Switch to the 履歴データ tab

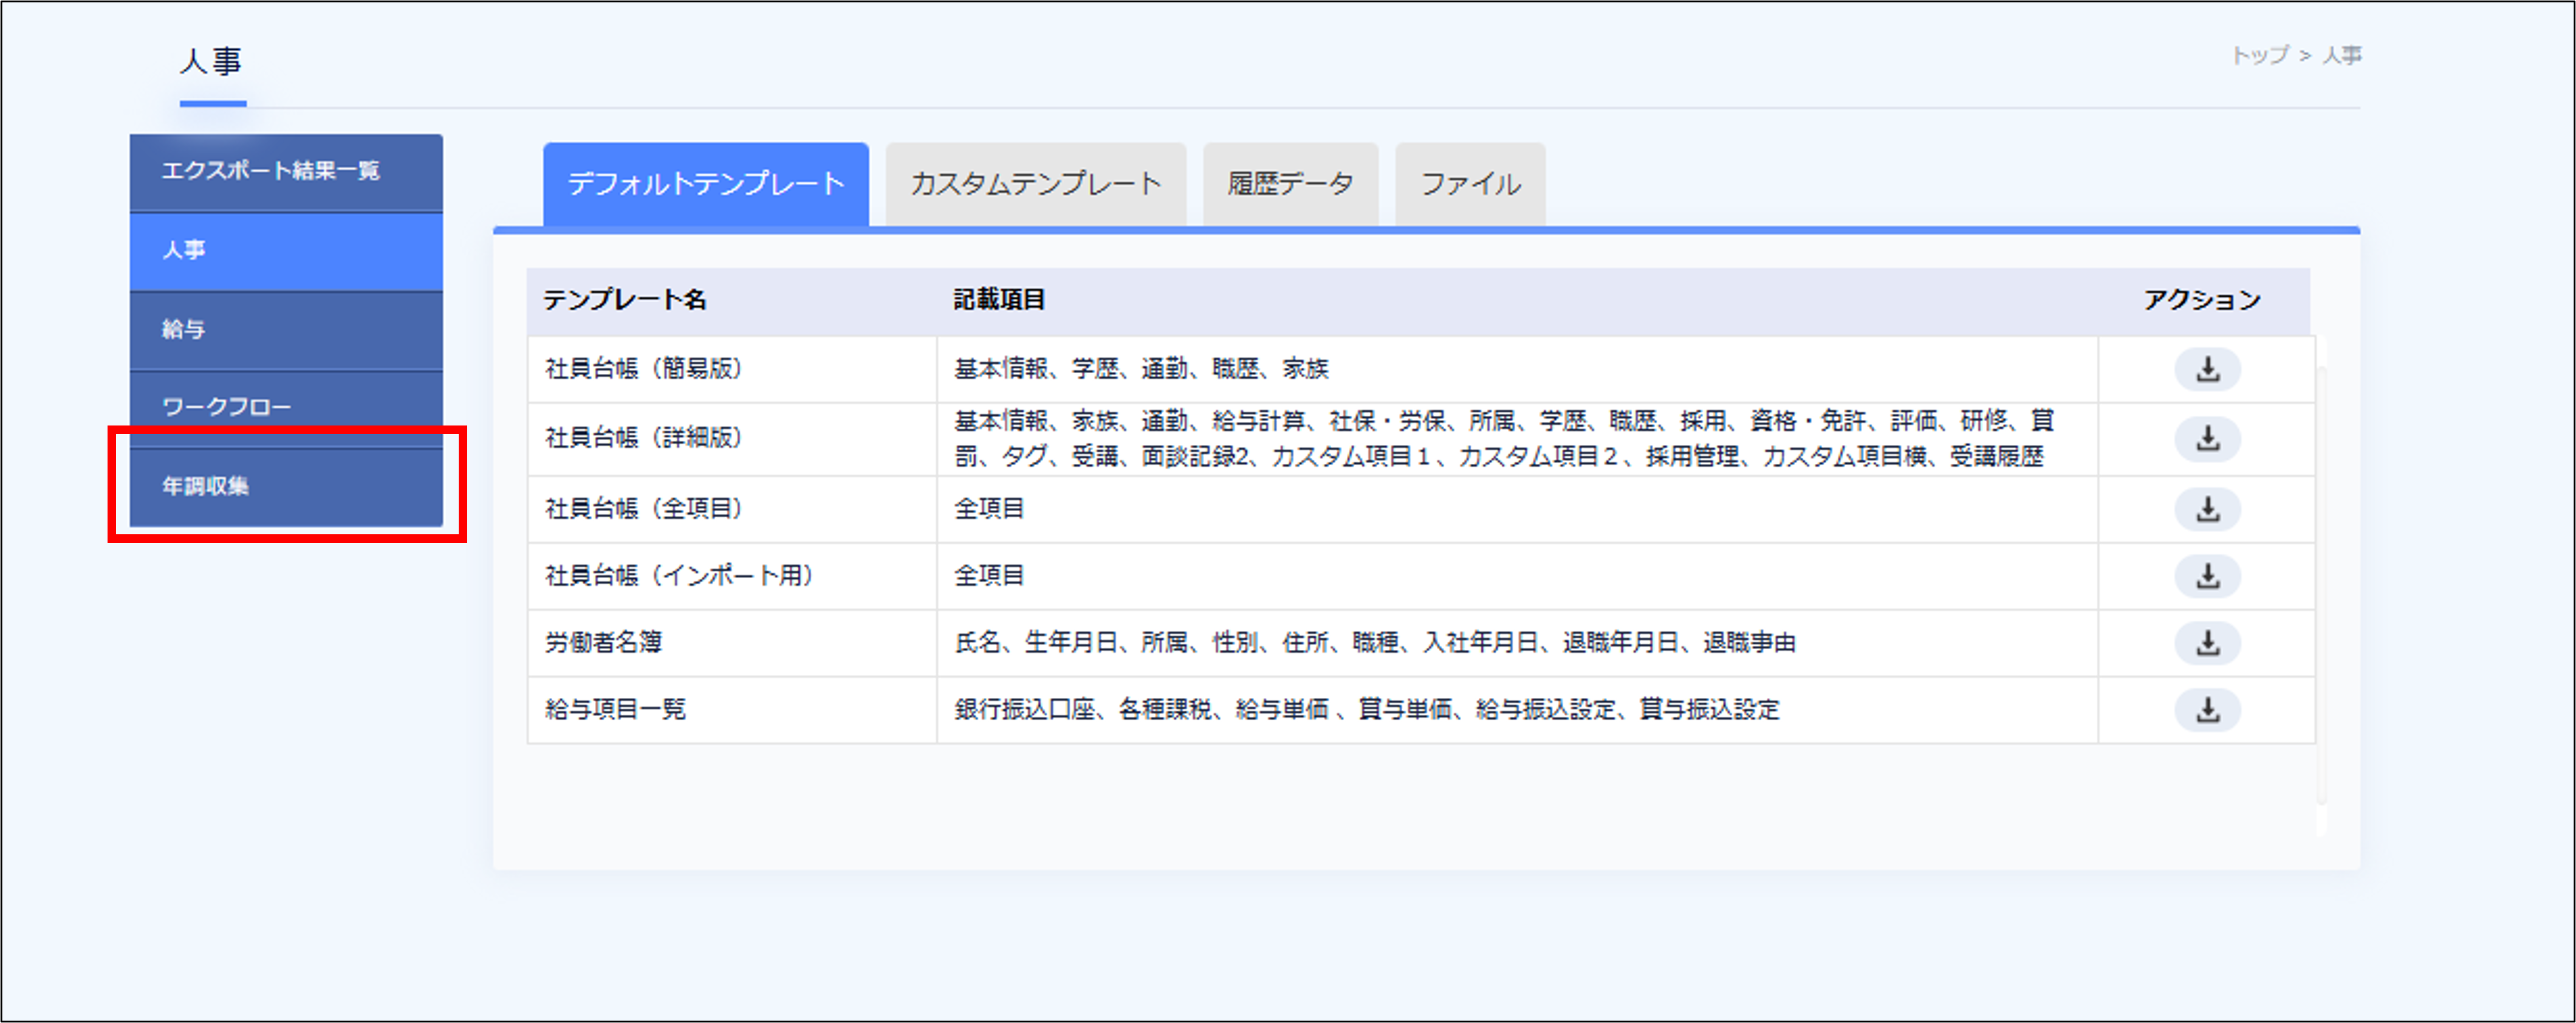1288,183
